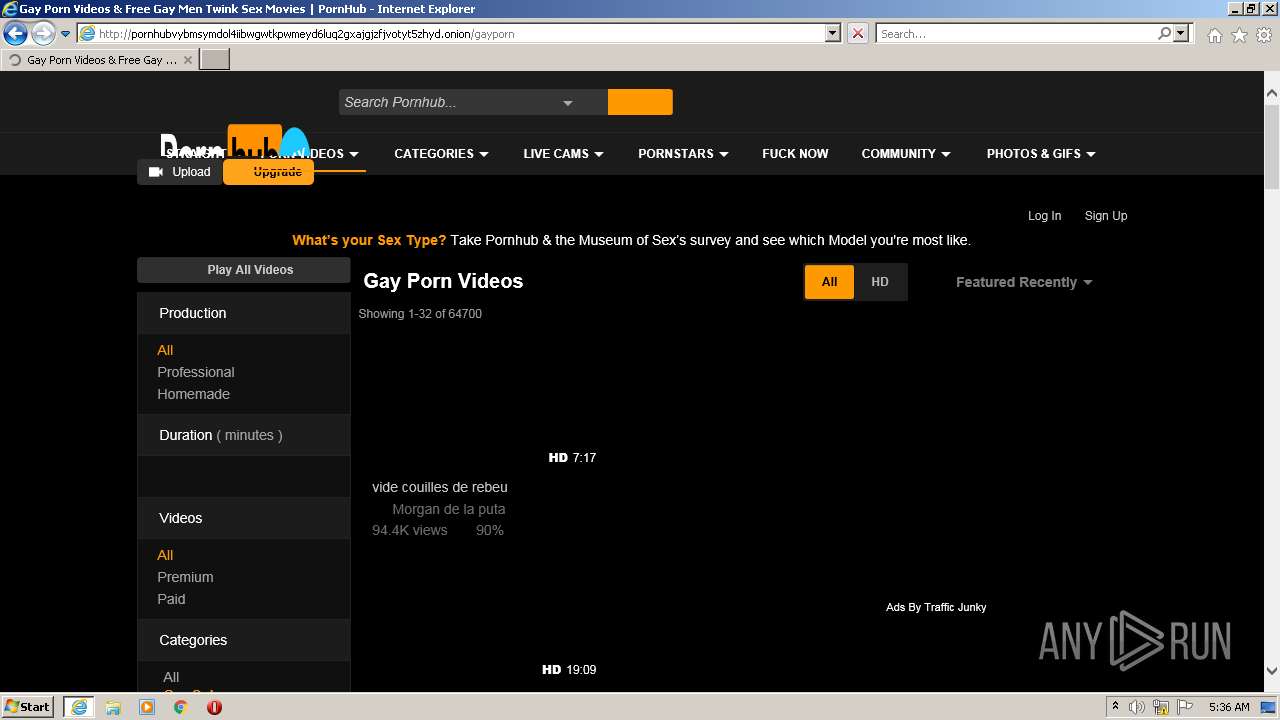
Task: Click the page scrollbar down arrow
Action: tap(1272, 672)
